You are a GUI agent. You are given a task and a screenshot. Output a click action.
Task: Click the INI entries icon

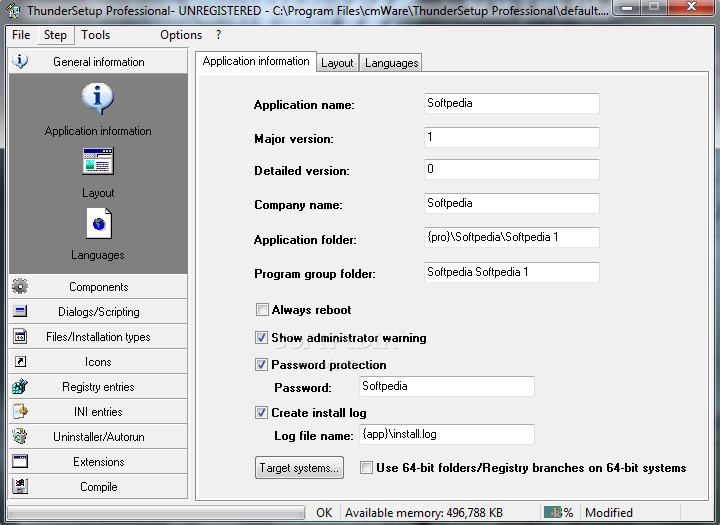point(20,412)
